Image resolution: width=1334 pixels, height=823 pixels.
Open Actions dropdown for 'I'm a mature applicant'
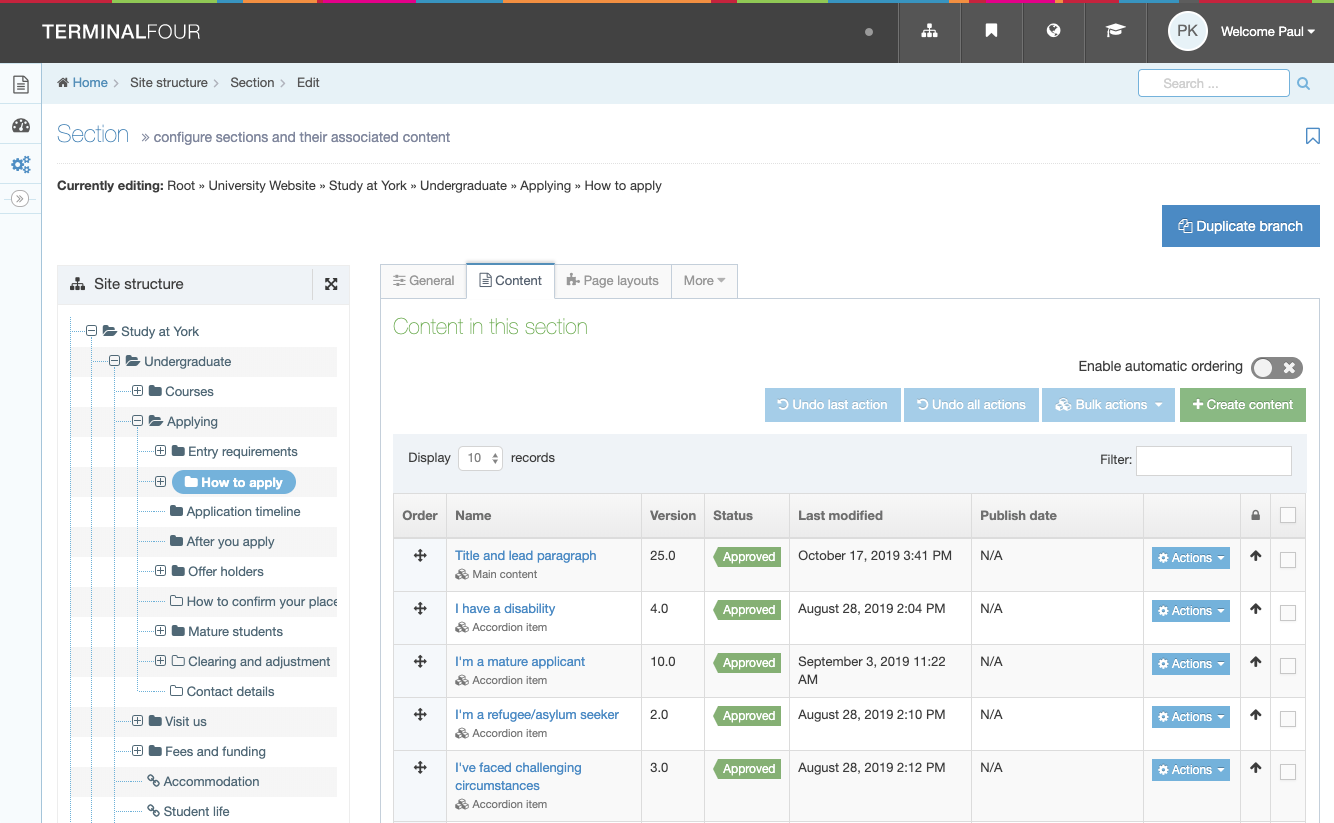pyautogui.click(x=1190, y=664)
